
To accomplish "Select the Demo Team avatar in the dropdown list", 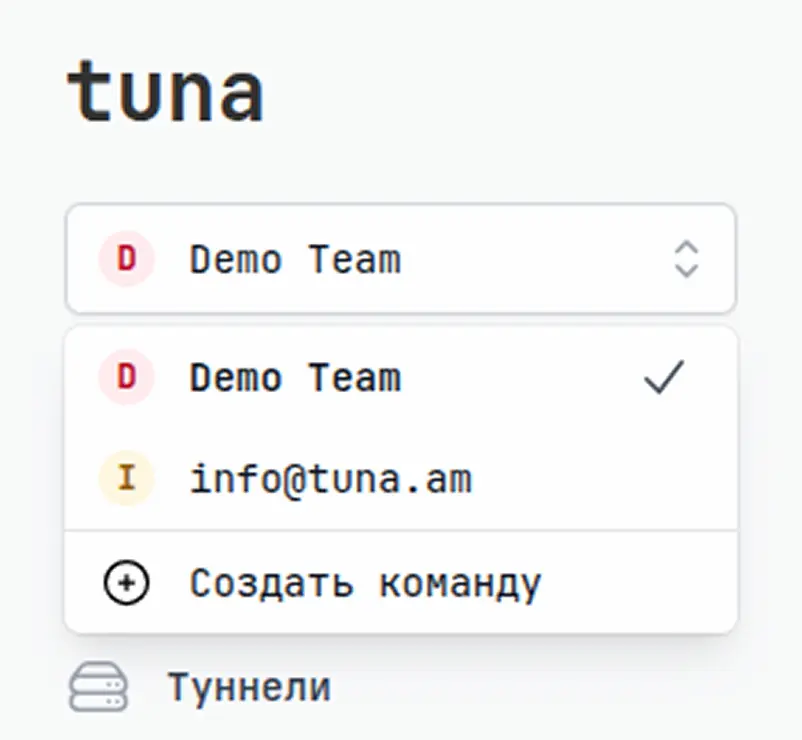I will 124,377.
